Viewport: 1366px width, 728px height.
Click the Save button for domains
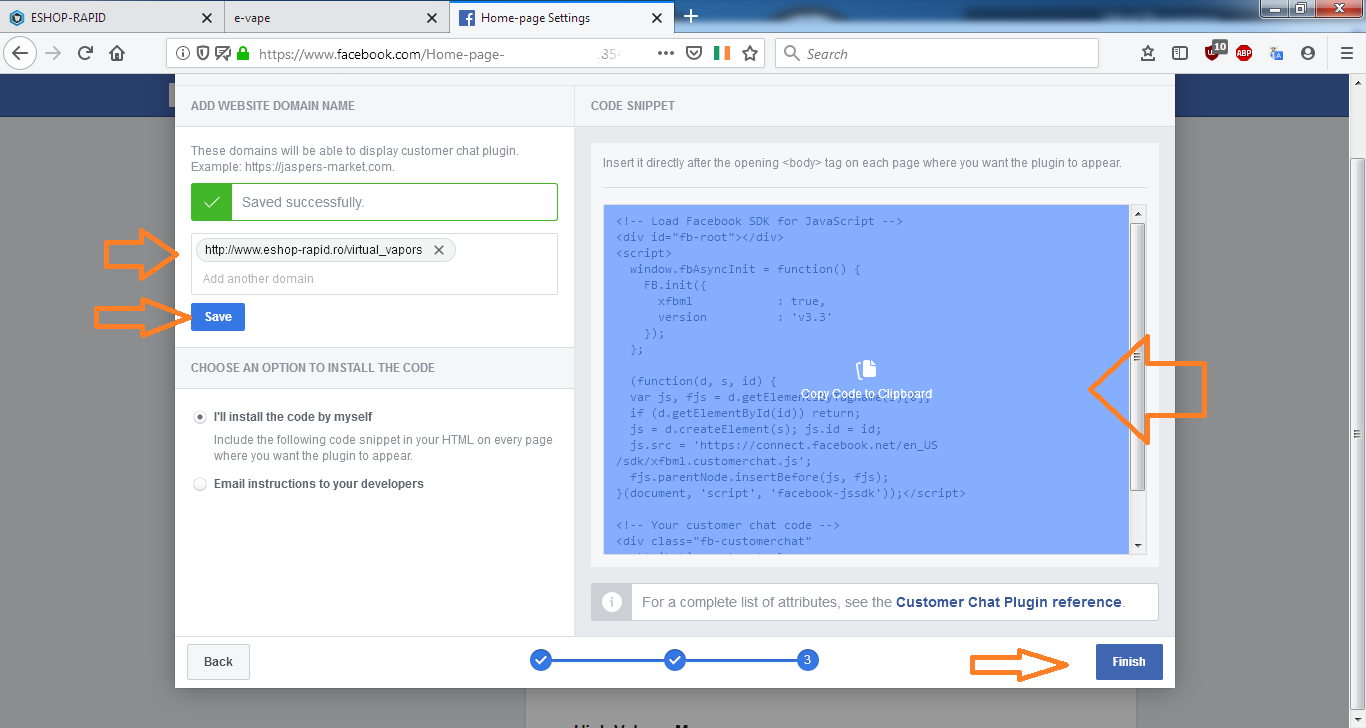218,317
